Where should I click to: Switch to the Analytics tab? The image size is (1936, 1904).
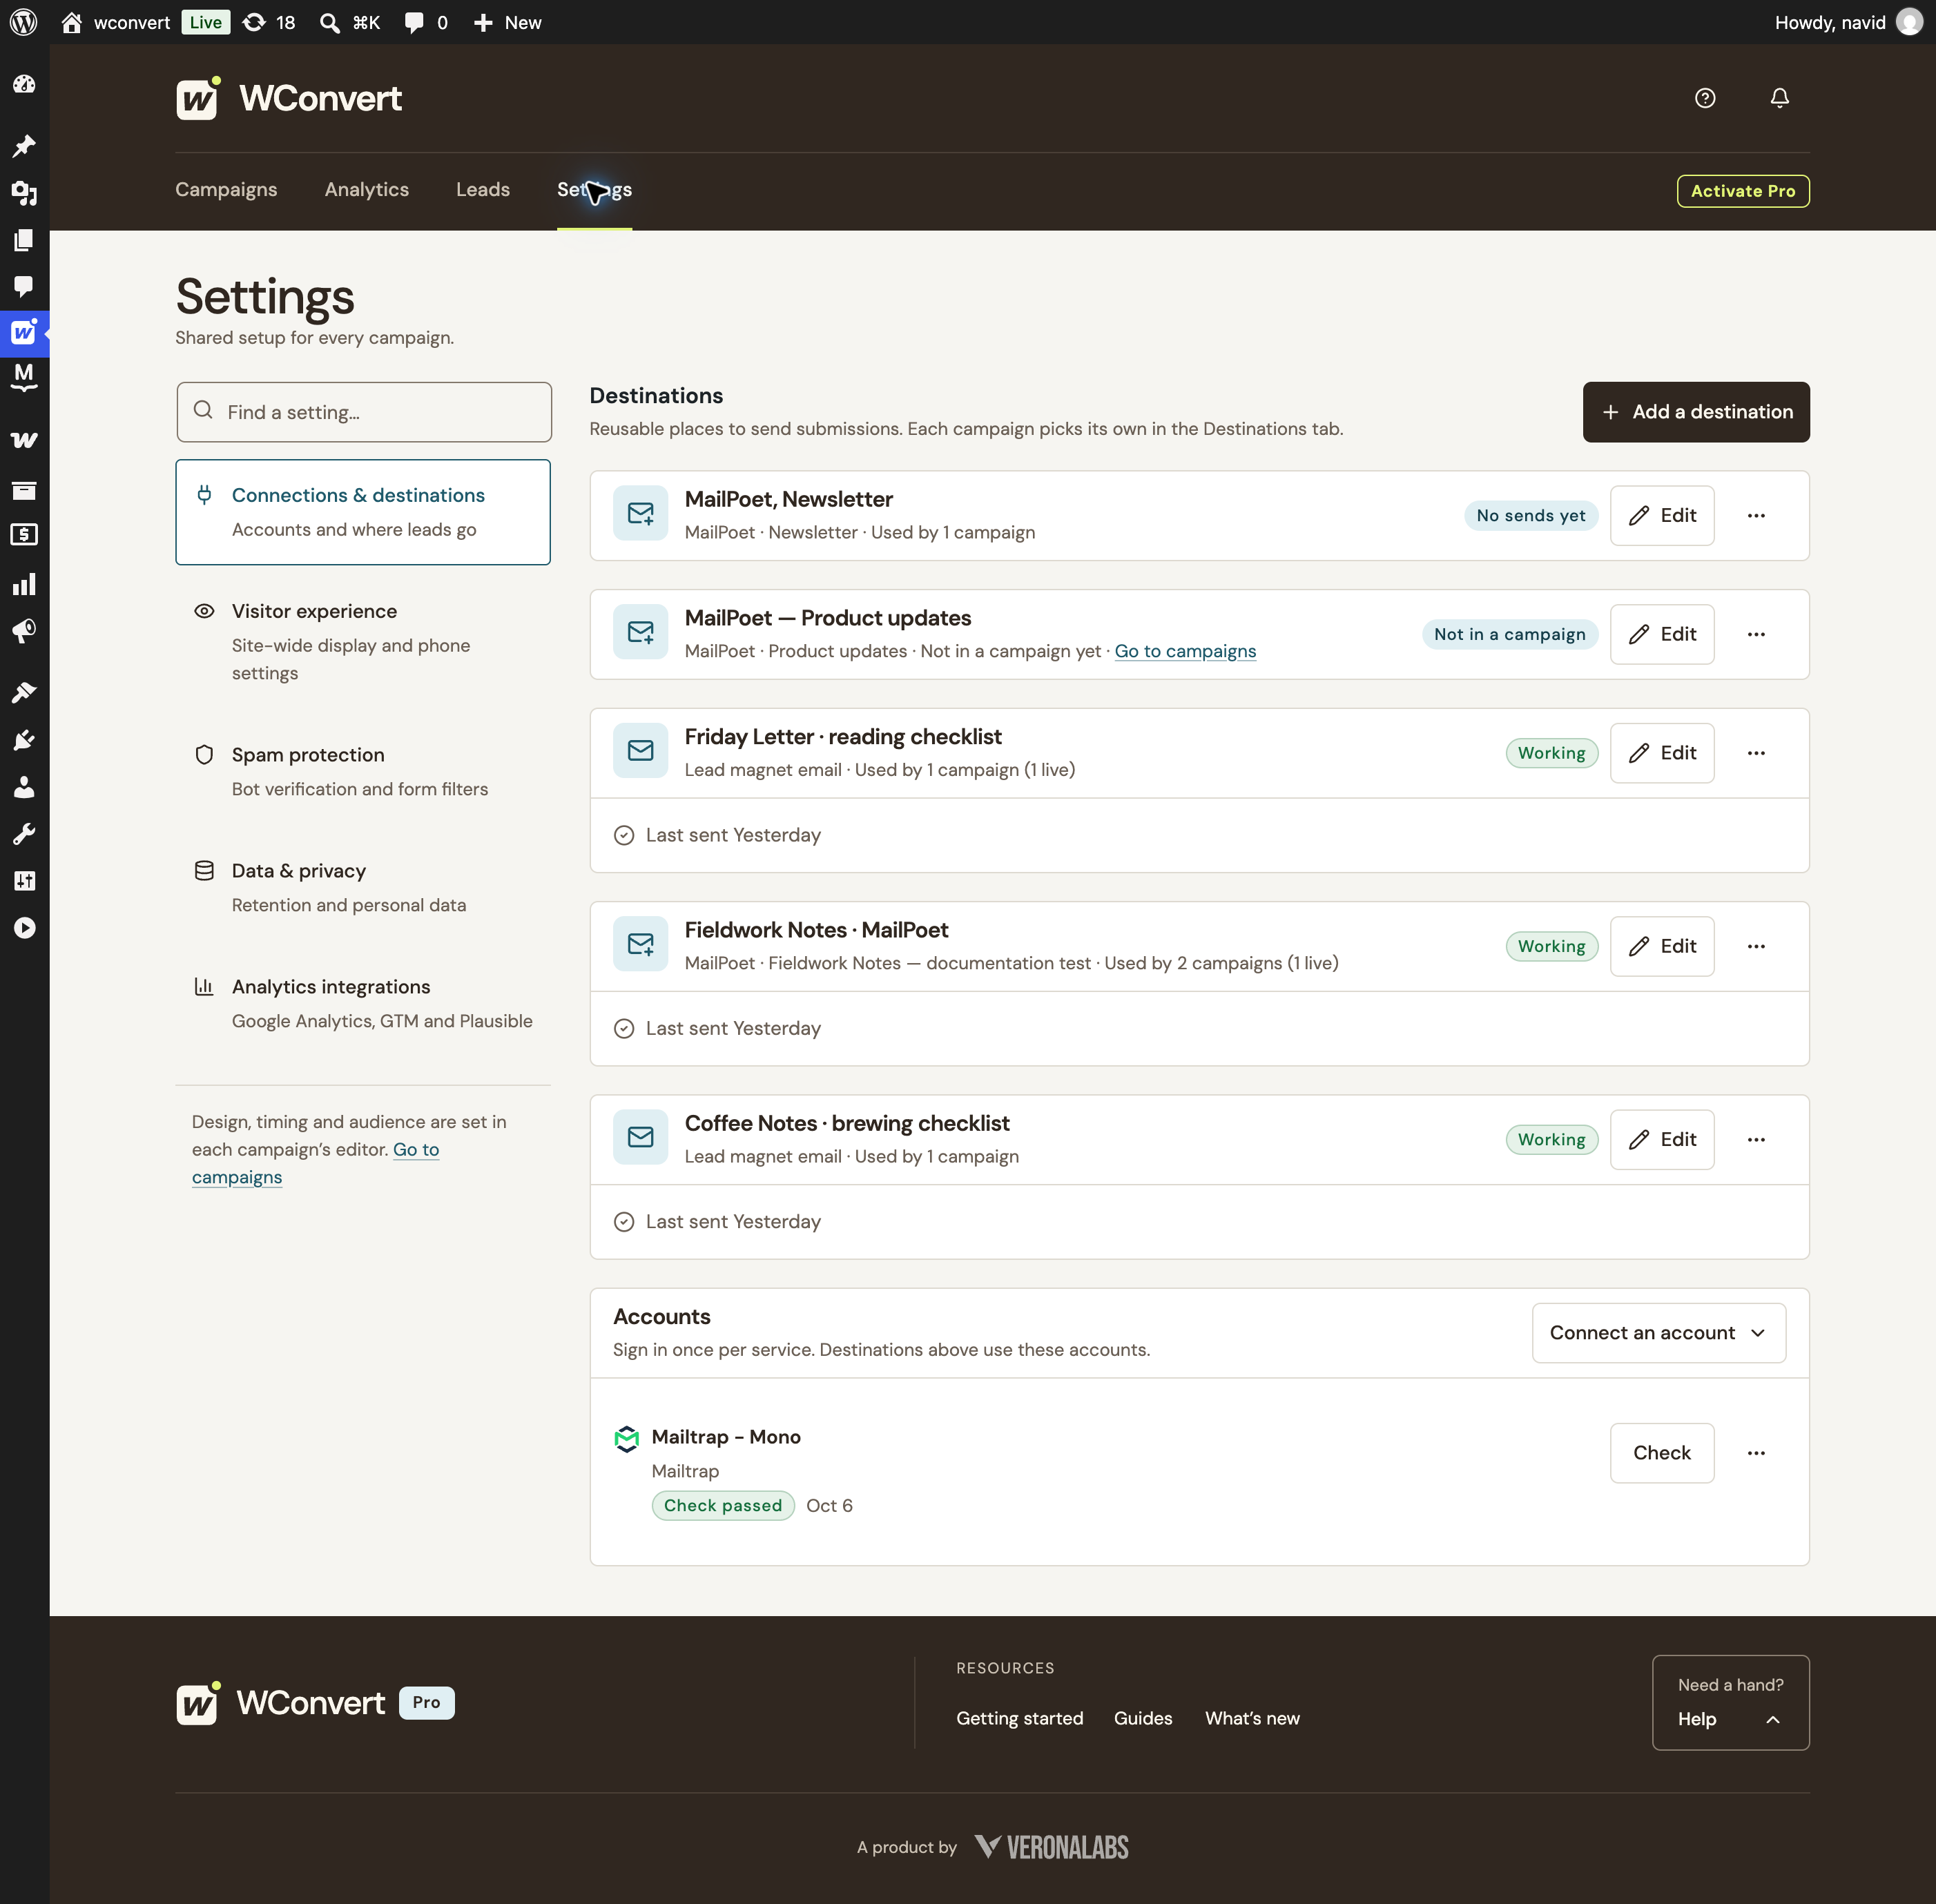(x=366, y=190)
